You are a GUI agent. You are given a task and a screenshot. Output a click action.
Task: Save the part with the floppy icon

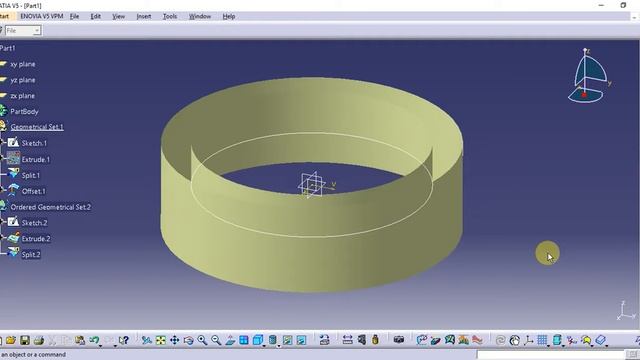click(25, 340)
